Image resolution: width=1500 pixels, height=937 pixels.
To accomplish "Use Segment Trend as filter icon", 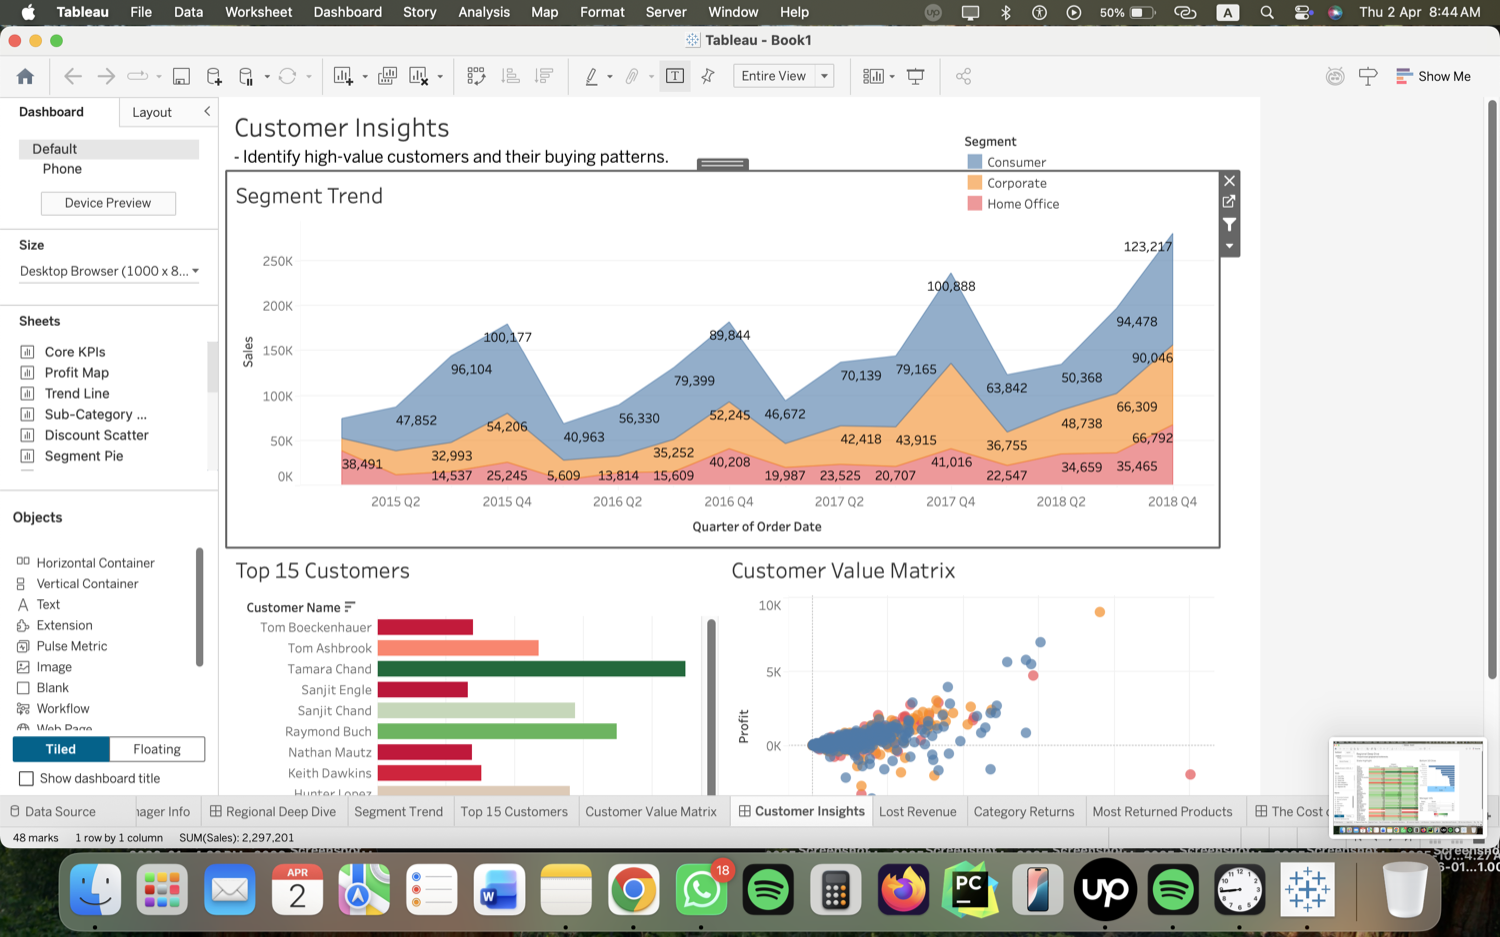I will coord(1230,224).
